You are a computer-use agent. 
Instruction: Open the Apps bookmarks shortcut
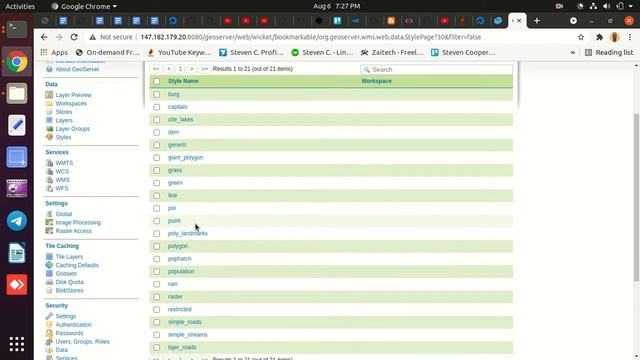(54, 52)
